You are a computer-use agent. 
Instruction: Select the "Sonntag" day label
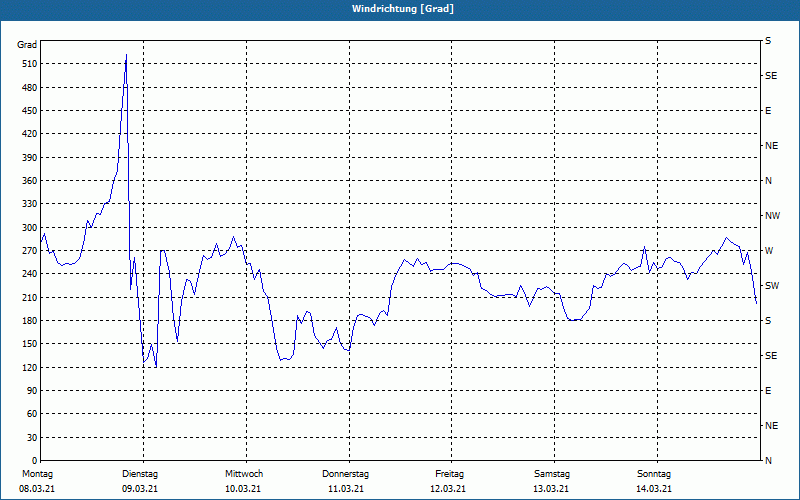(654, 474)
